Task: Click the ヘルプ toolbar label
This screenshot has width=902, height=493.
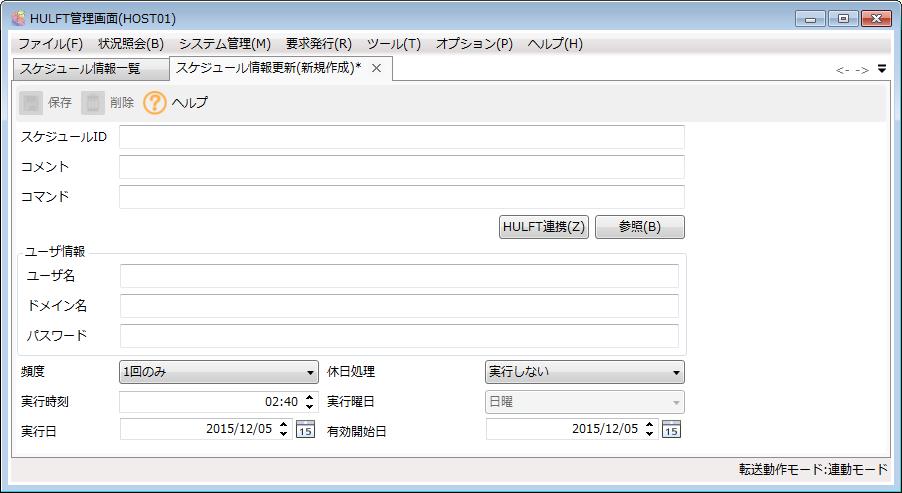Action: [x=190, y=103]
